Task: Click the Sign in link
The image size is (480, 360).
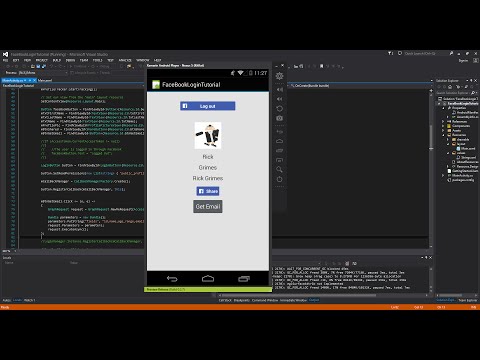Action: 463,61
